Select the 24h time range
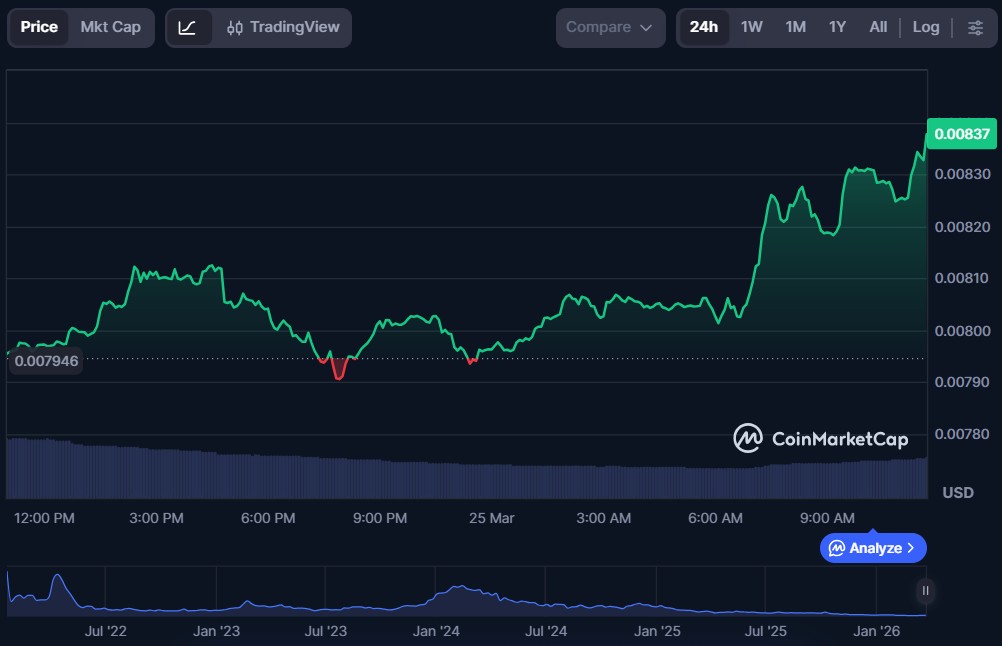 click(703, 27)
